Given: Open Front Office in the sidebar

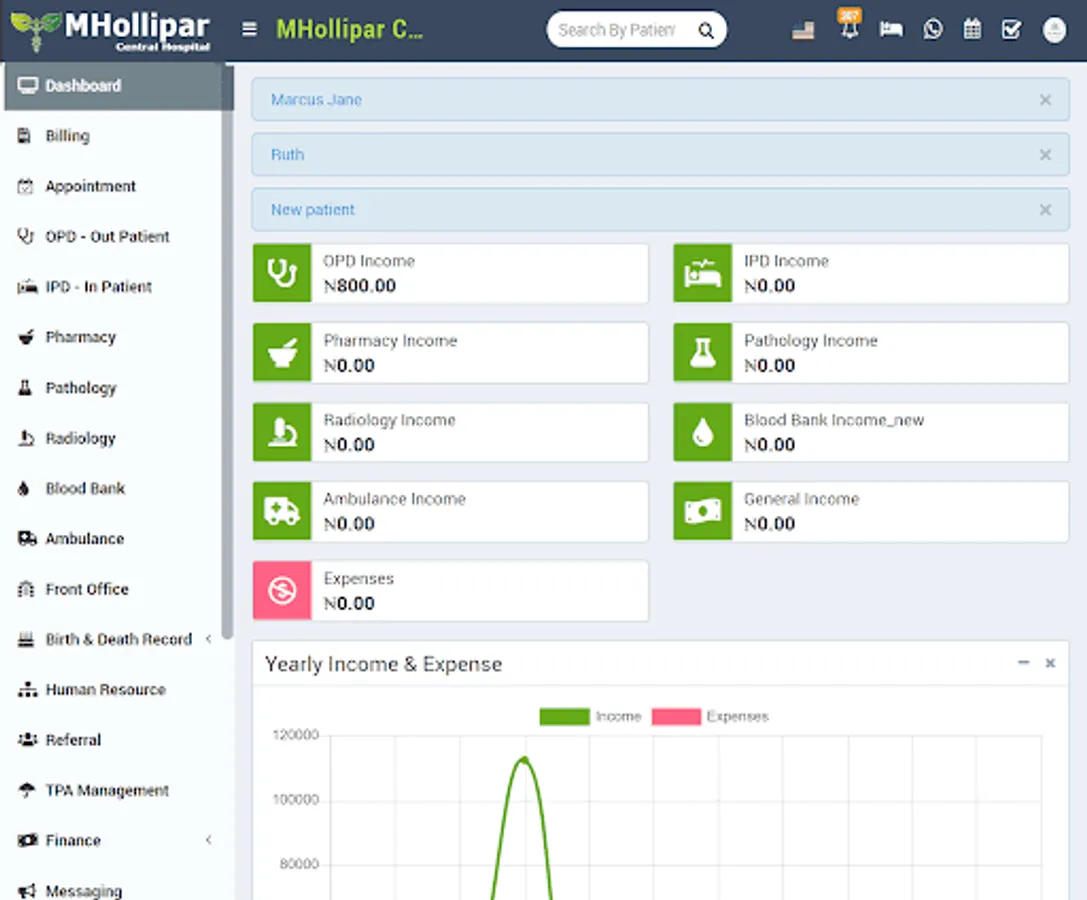Looking at the screenshot, I should tap(113, 589).
